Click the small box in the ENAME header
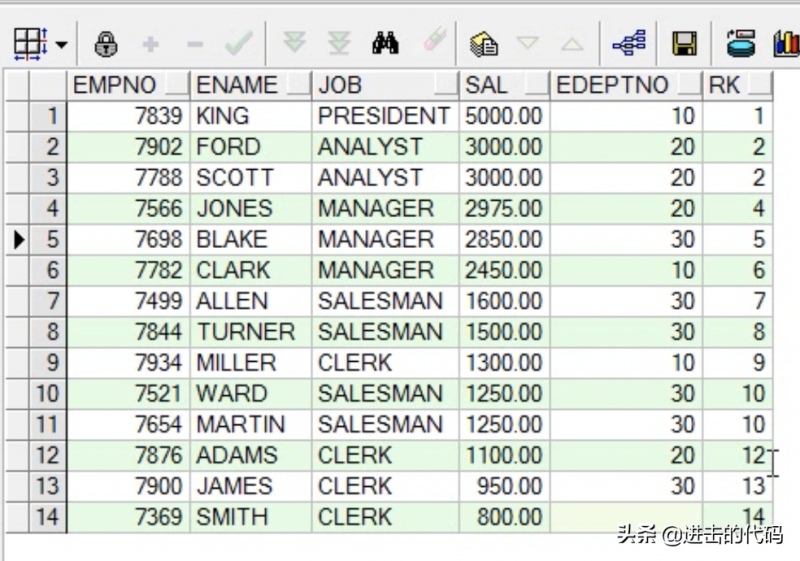Viewport: 800px width, 561px height. pos(298,84)
